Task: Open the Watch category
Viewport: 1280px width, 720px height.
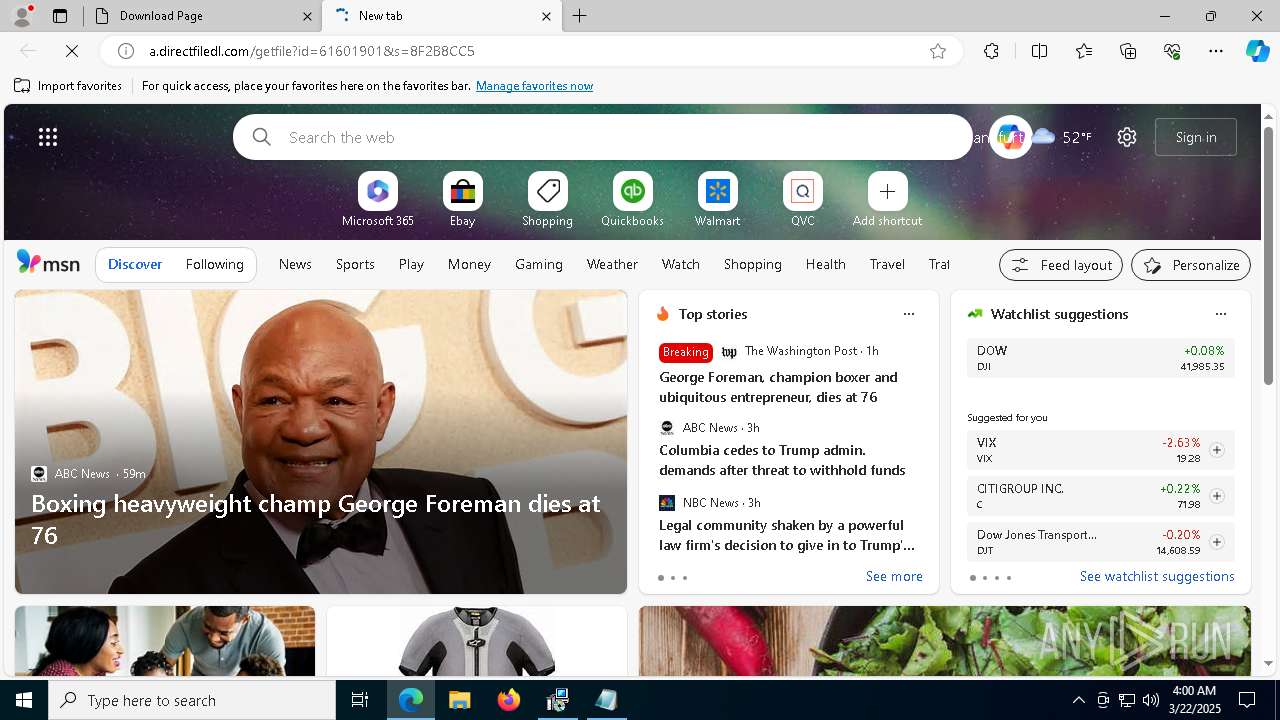Action: pos(681,264)
